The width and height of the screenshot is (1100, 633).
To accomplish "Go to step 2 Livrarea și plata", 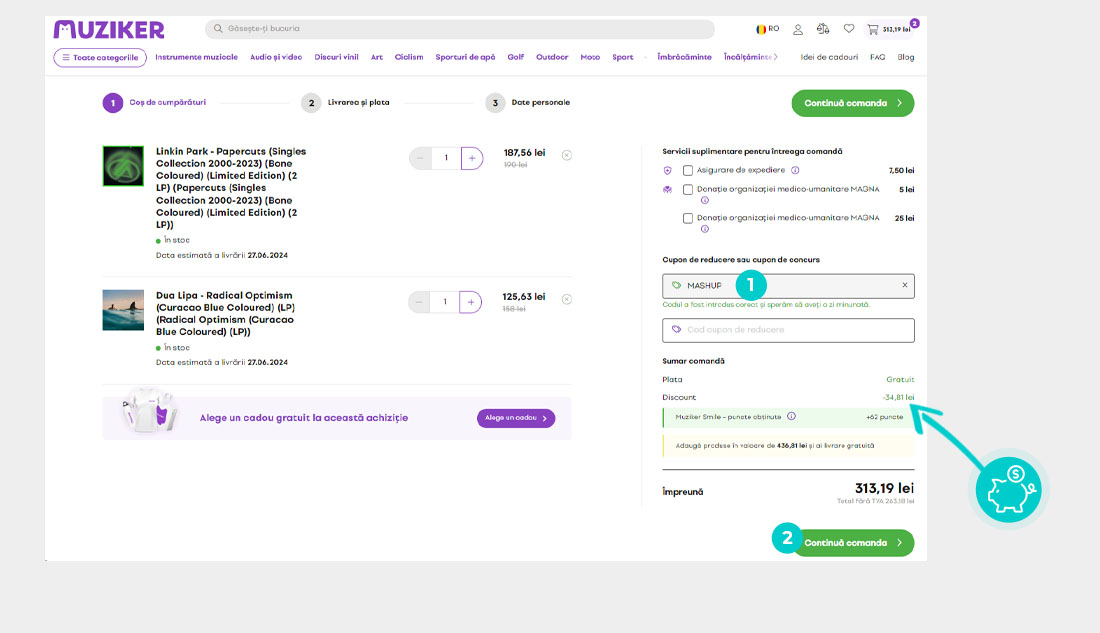I will pyautogui.click(x=345, y=102).
